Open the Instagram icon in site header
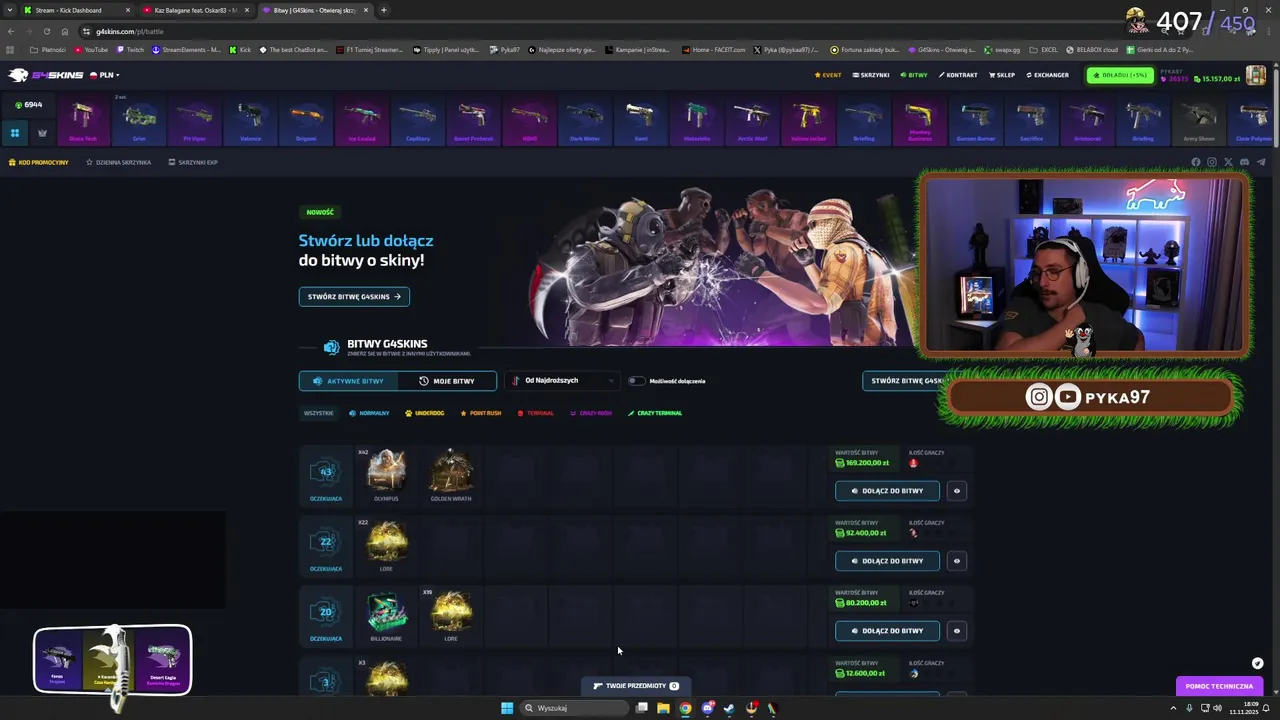The width and height of the screenshot is (1280, 720). point(1212,162)
